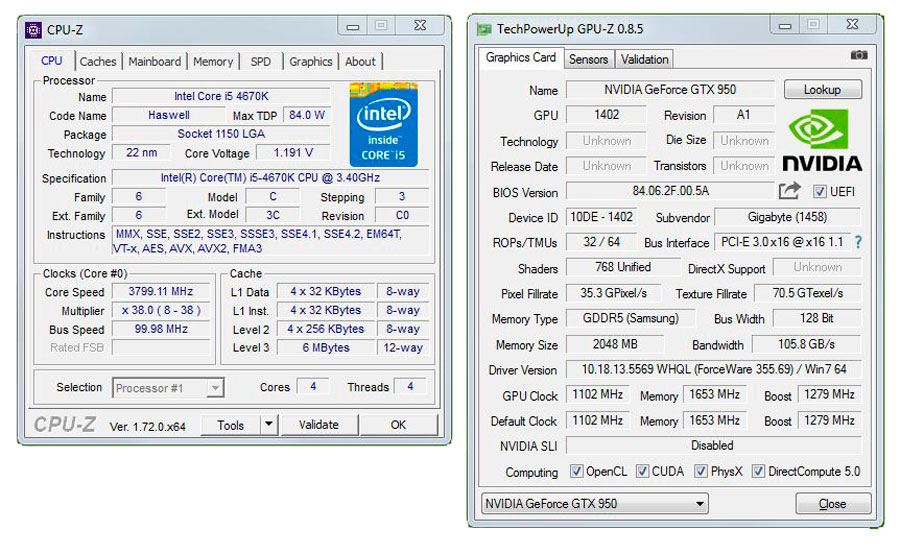Viewport: 900px width, 554px height.
Task: Minimize the GPU-Z window
Action: point(785,25)
